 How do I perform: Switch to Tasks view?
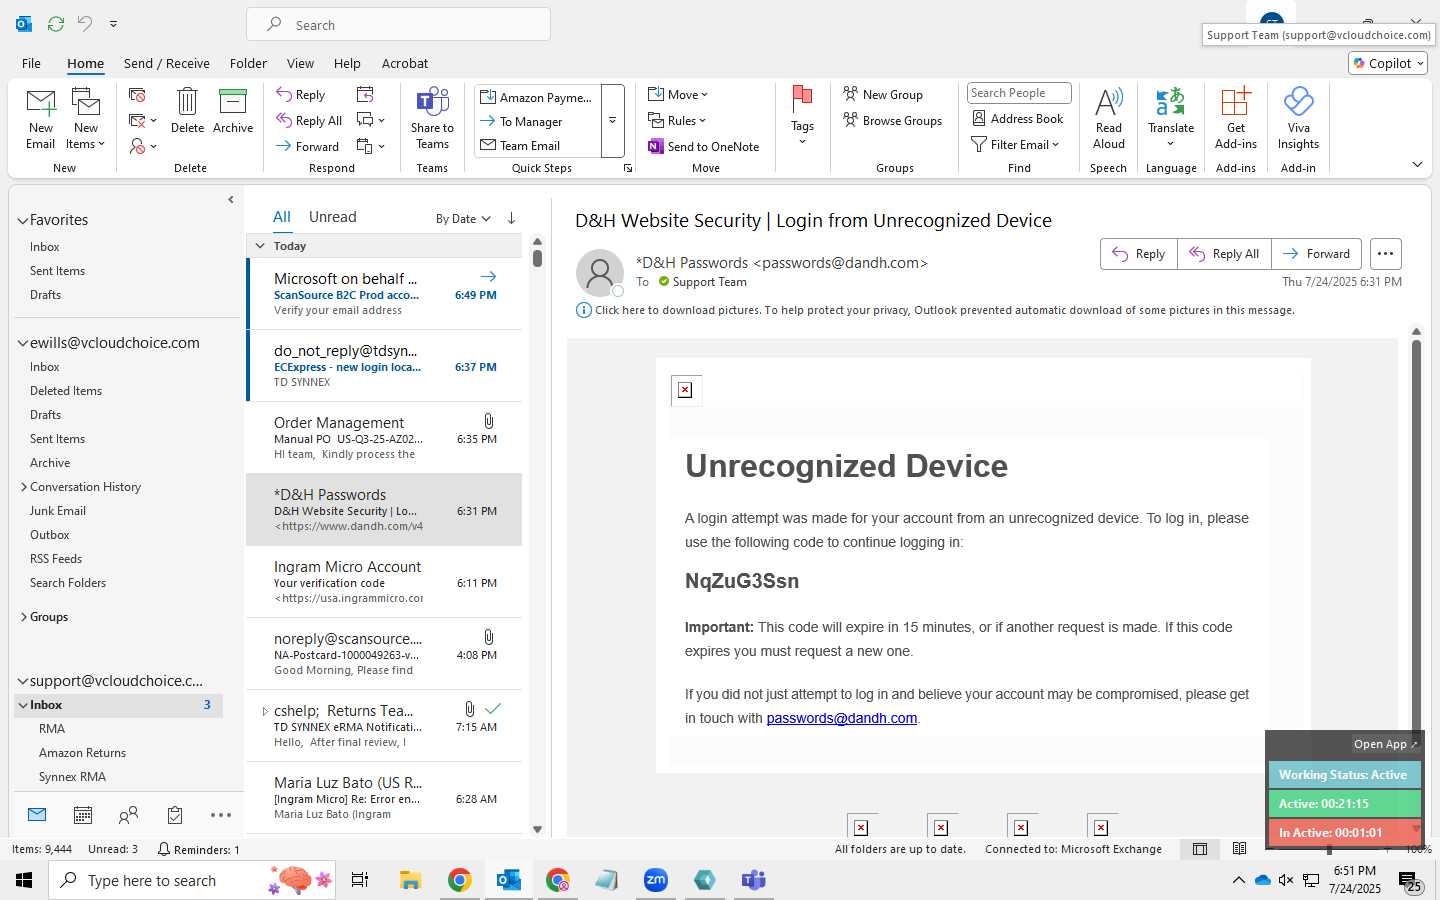pyautogui.click(x=175, y=815)
